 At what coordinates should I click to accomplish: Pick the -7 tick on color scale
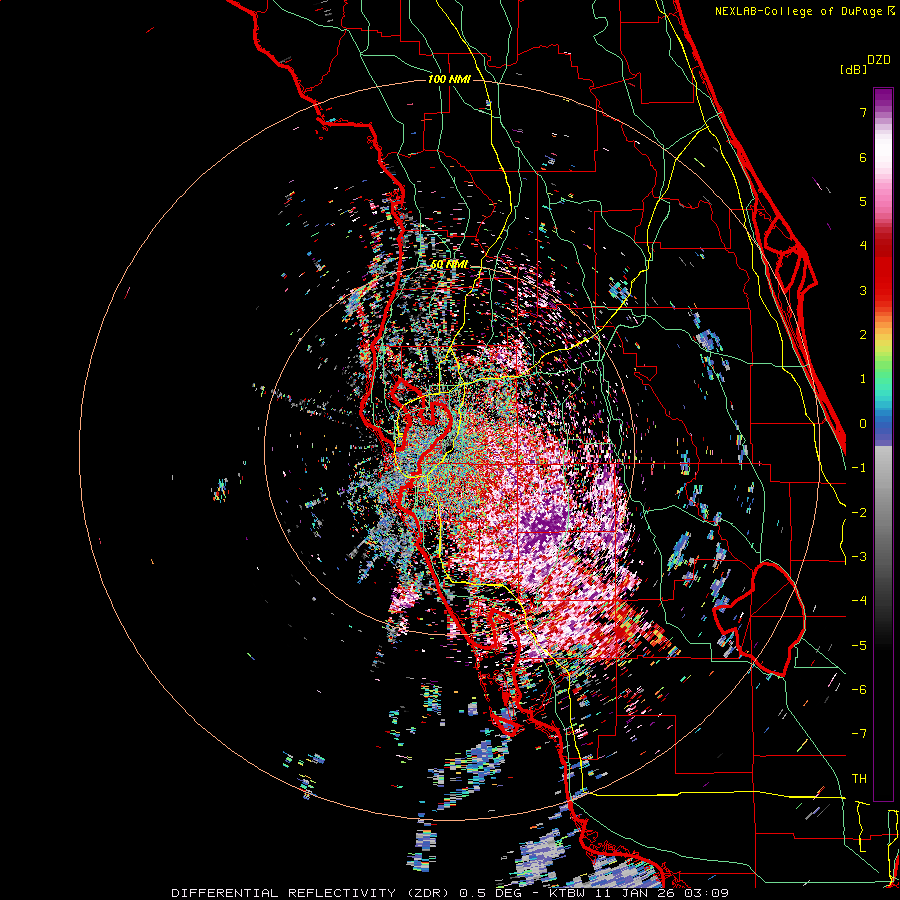click(x=859, y=734)
